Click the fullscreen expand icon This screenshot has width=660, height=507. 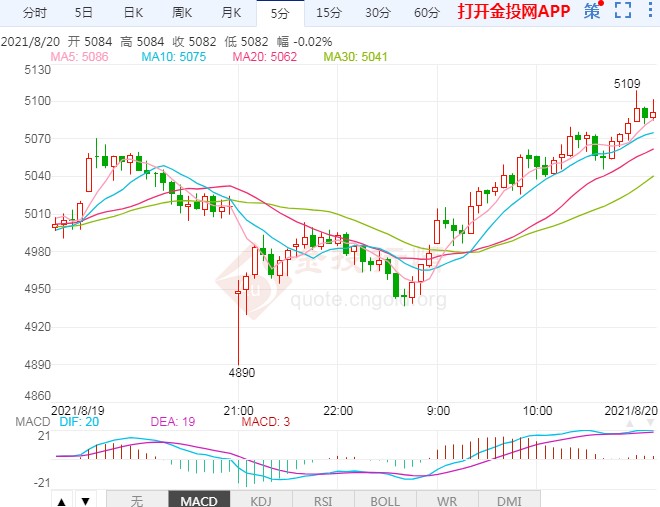tap(623, 12)
